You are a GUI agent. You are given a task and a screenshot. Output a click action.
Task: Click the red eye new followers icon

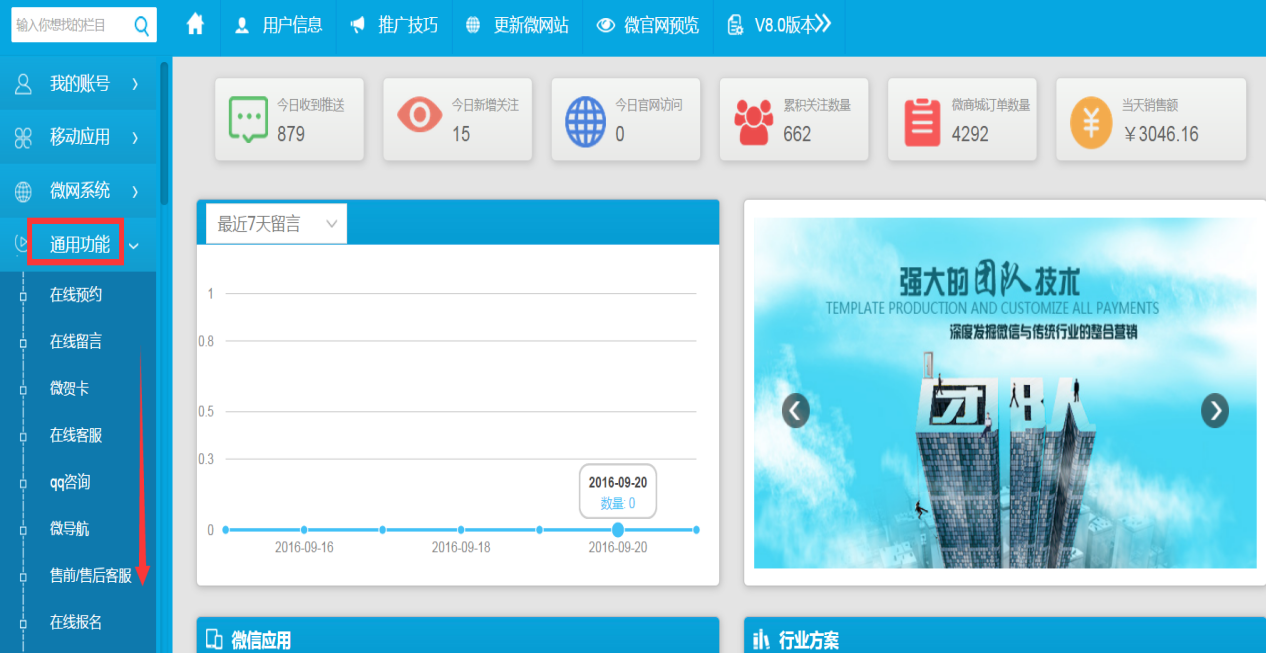(419, 116)
